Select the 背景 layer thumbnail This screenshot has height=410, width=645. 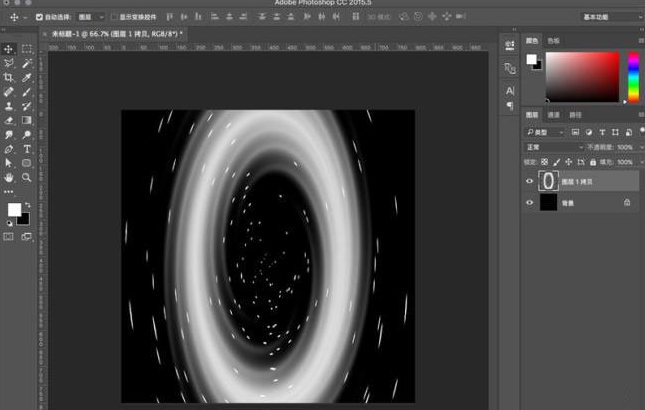(x=548, y=202)
